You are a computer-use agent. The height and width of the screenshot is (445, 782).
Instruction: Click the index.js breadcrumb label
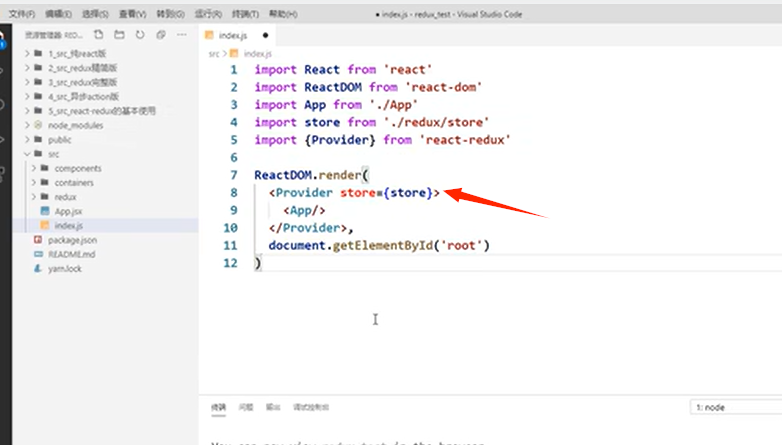click(257, 53)
